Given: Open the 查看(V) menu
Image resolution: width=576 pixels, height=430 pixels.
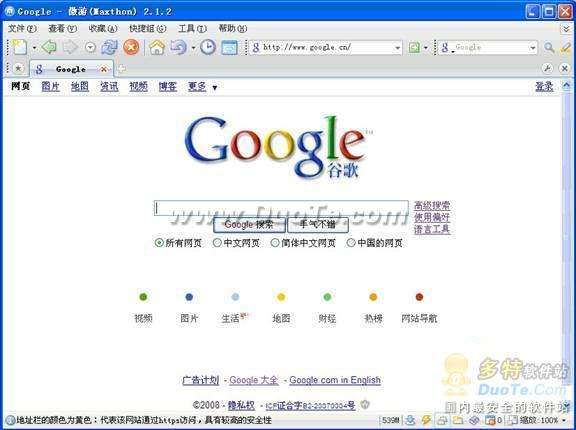Looking at the screenshot, I should coord(62,28).
